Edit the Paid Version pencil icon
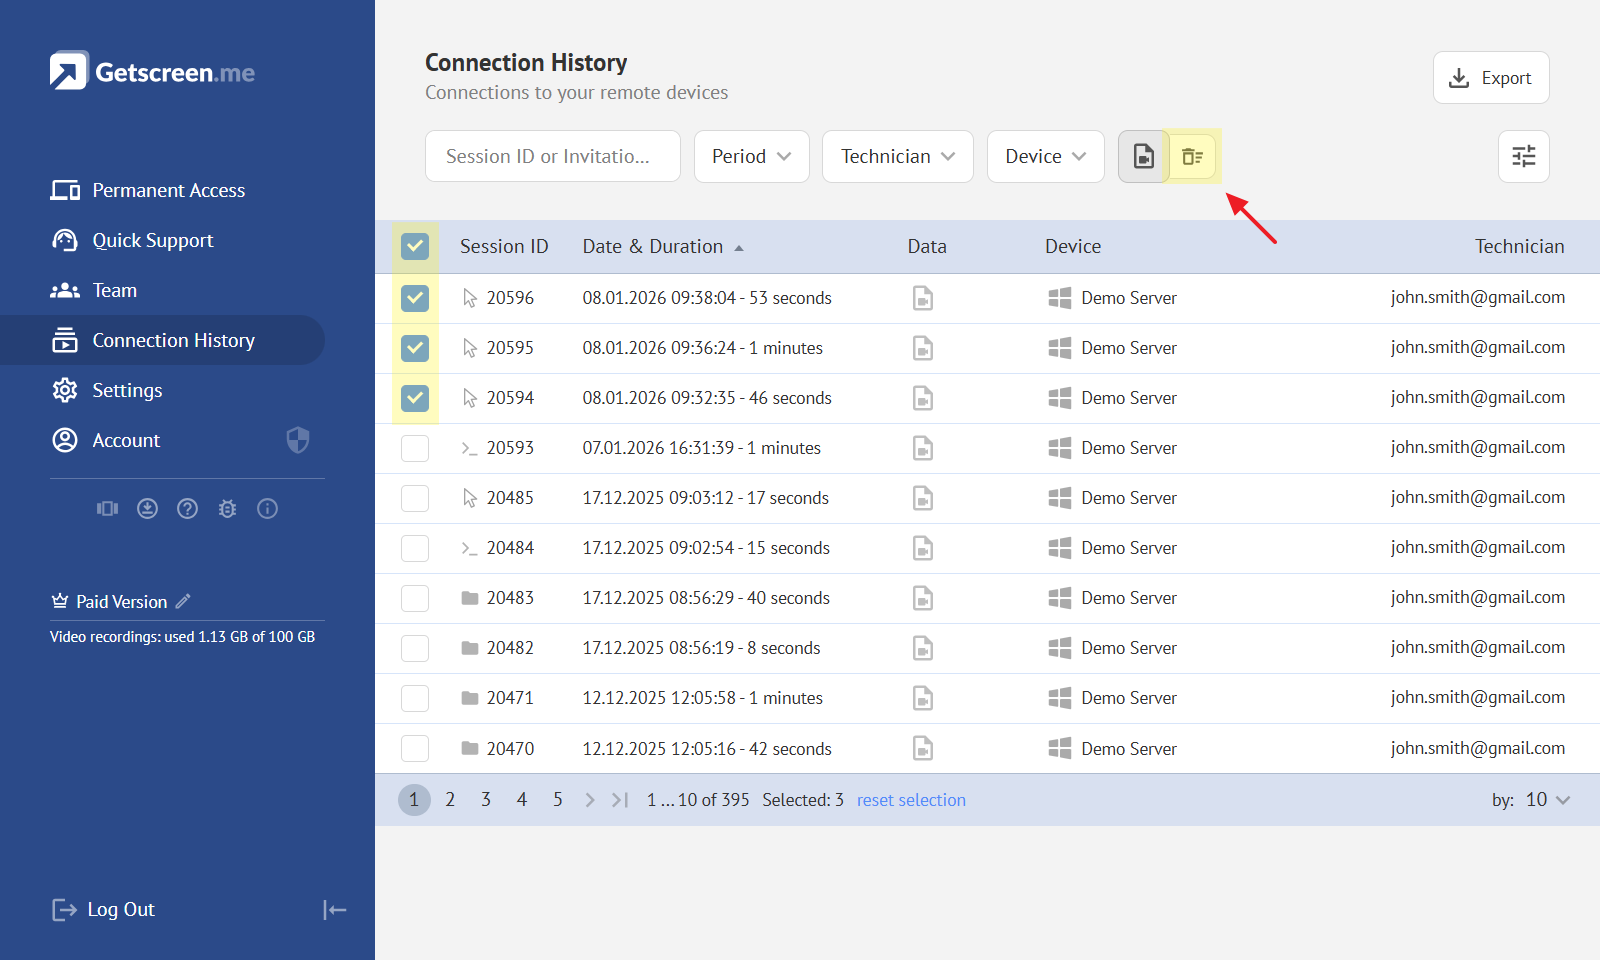Image resolution: width=1600 pixels, height=960 pixels. (x=183, y=601)
